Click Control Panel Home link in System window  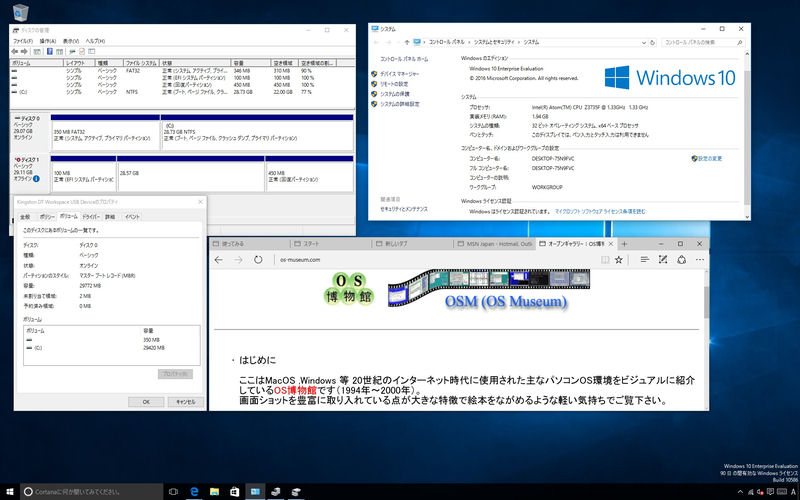coord(404,59)
